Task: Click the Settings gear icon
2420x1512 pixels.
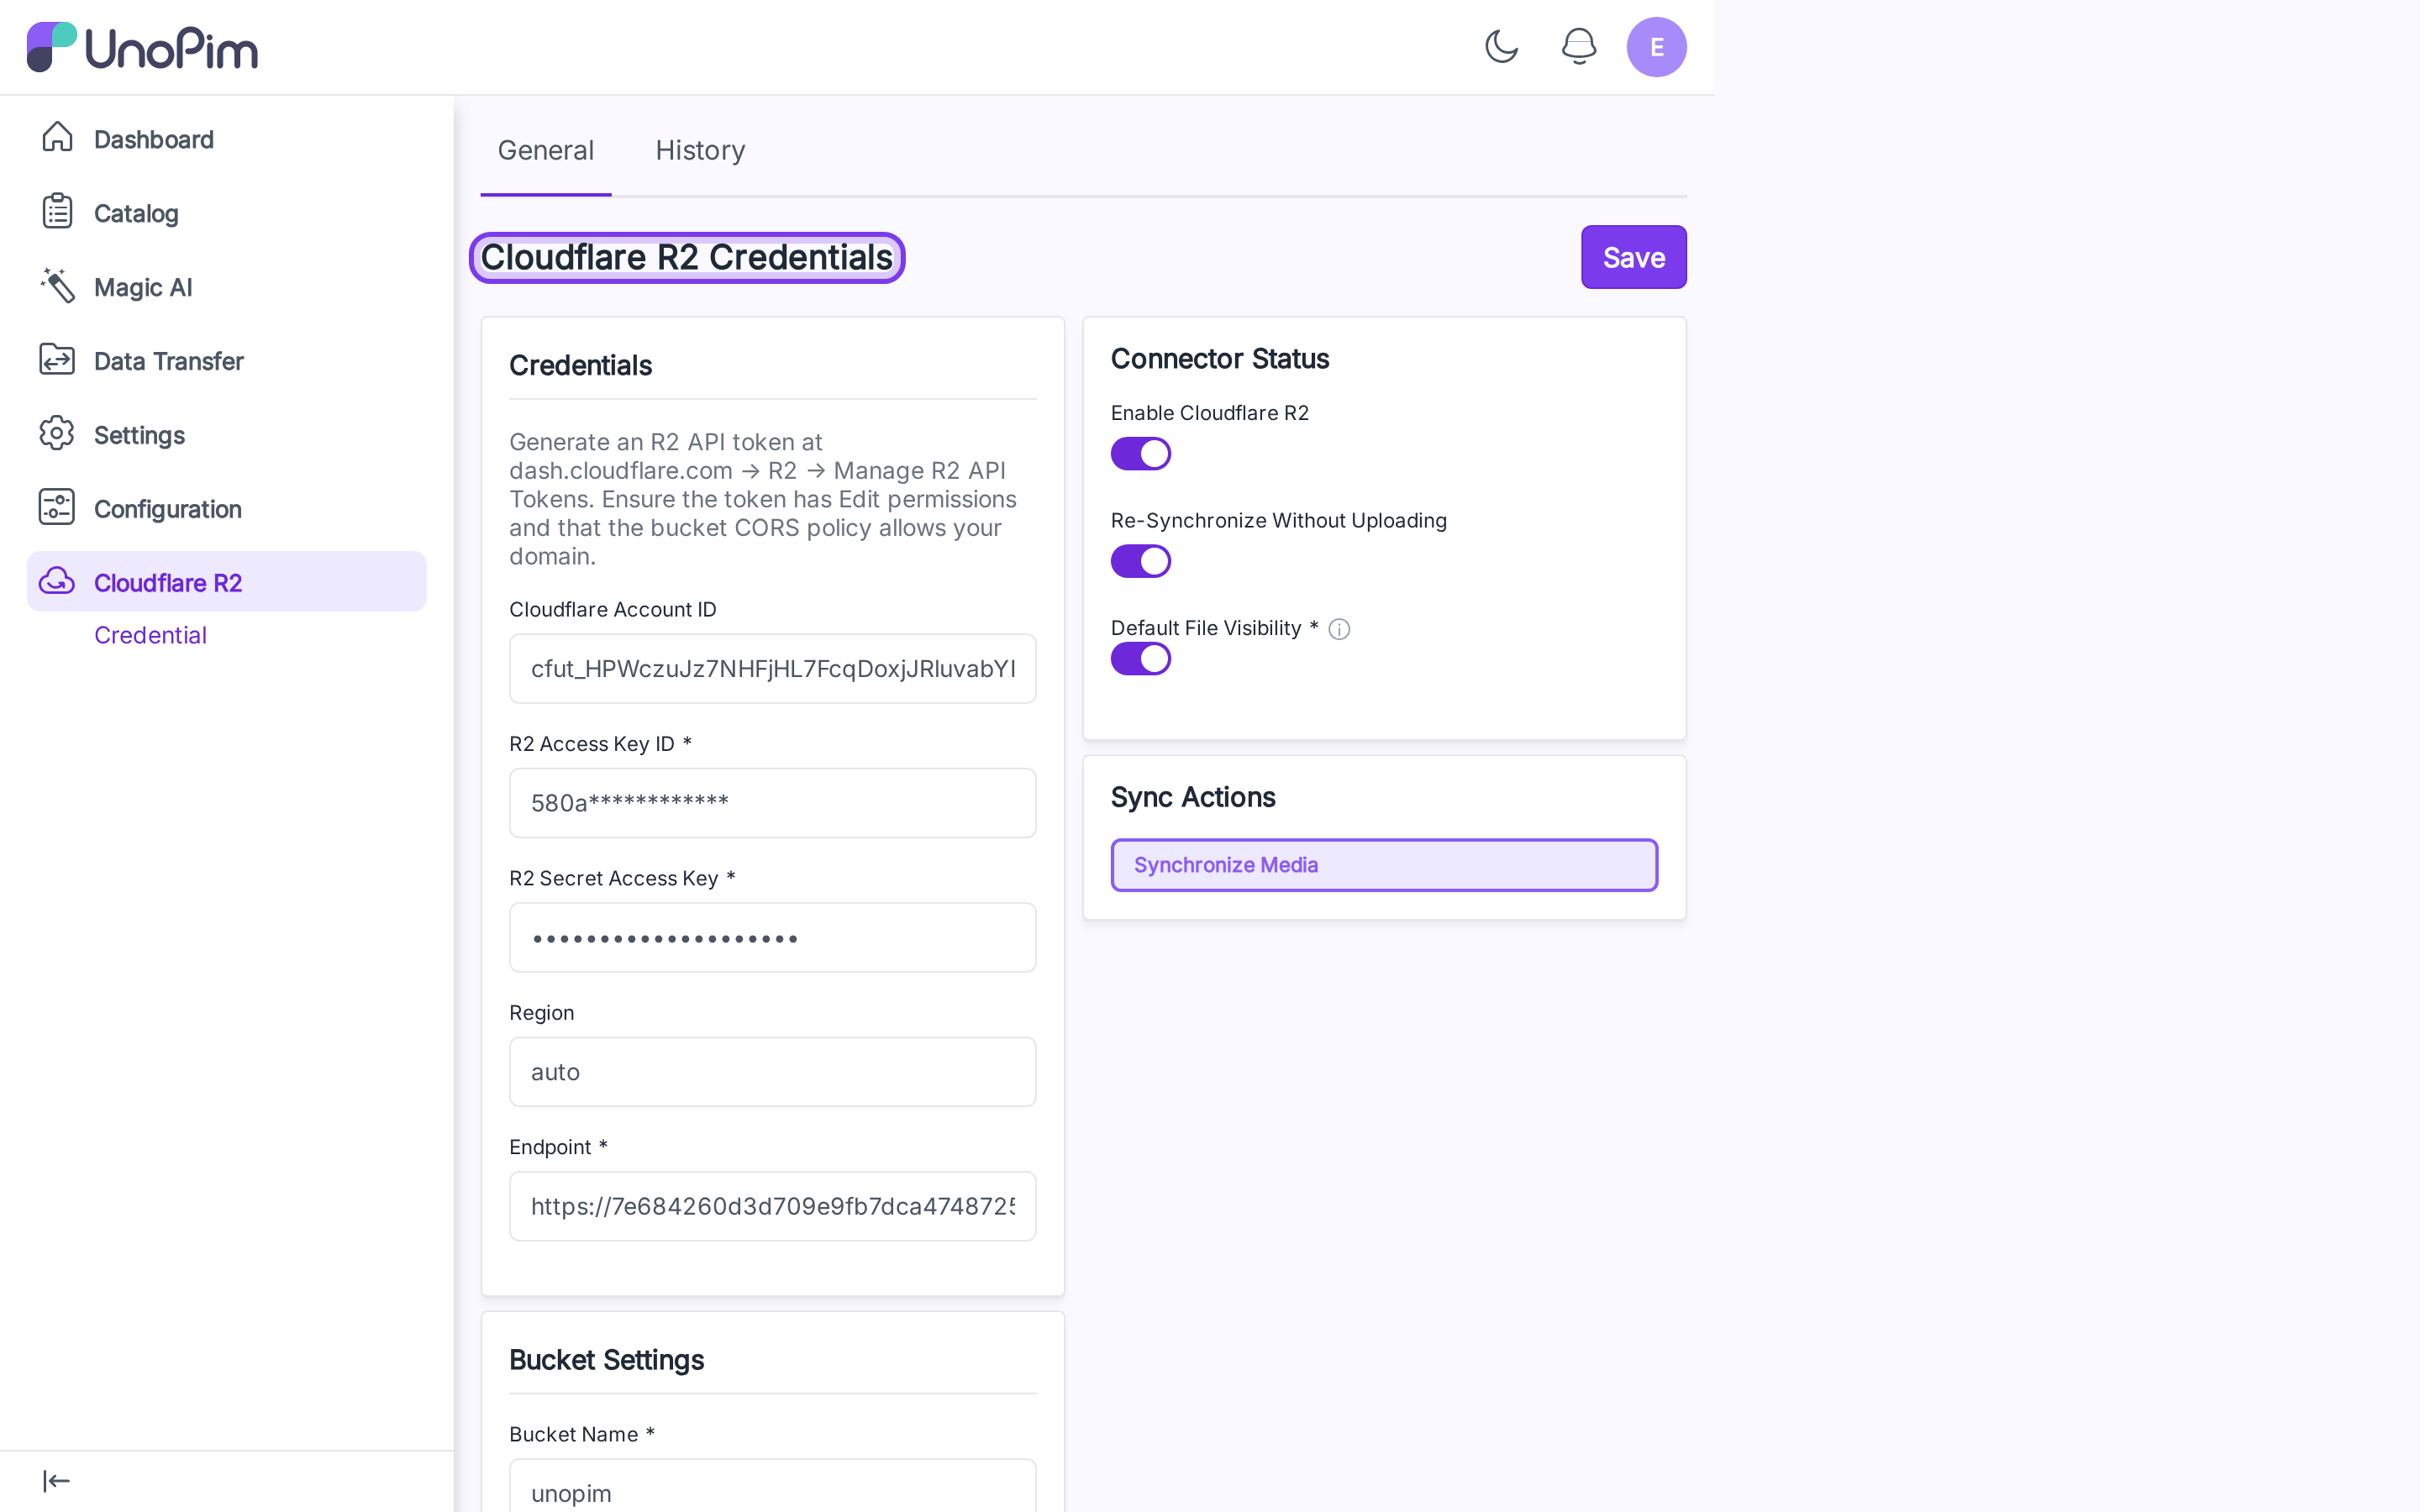Action: click(57, 434)
